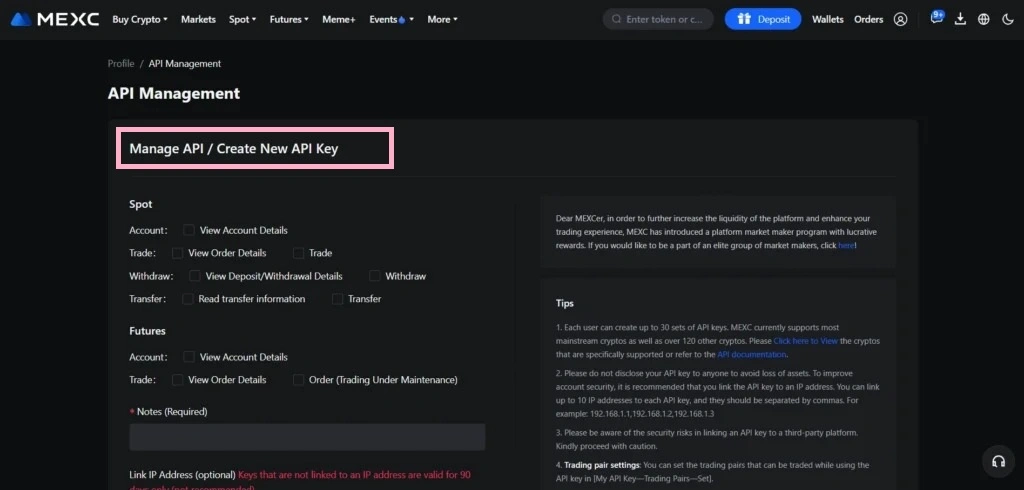Focus the Notes (Required) input field
The image size is (1024, 490).
[x=307, y=437]
